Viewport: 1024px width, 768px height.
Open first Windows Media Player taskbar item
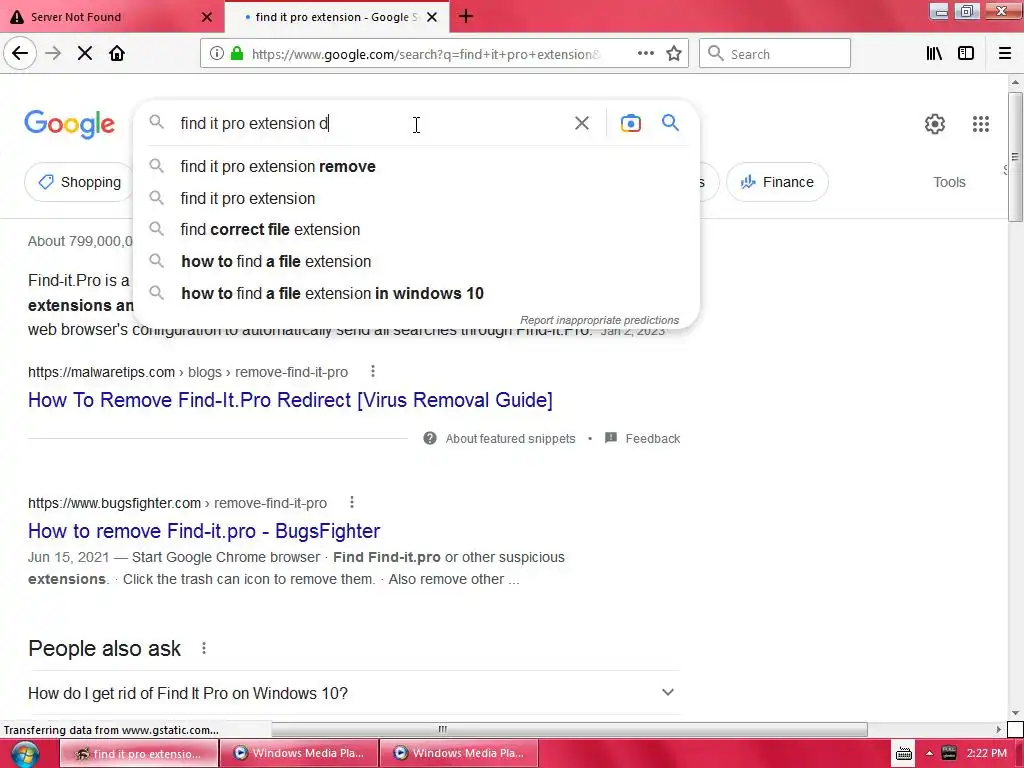click(299, 754)
